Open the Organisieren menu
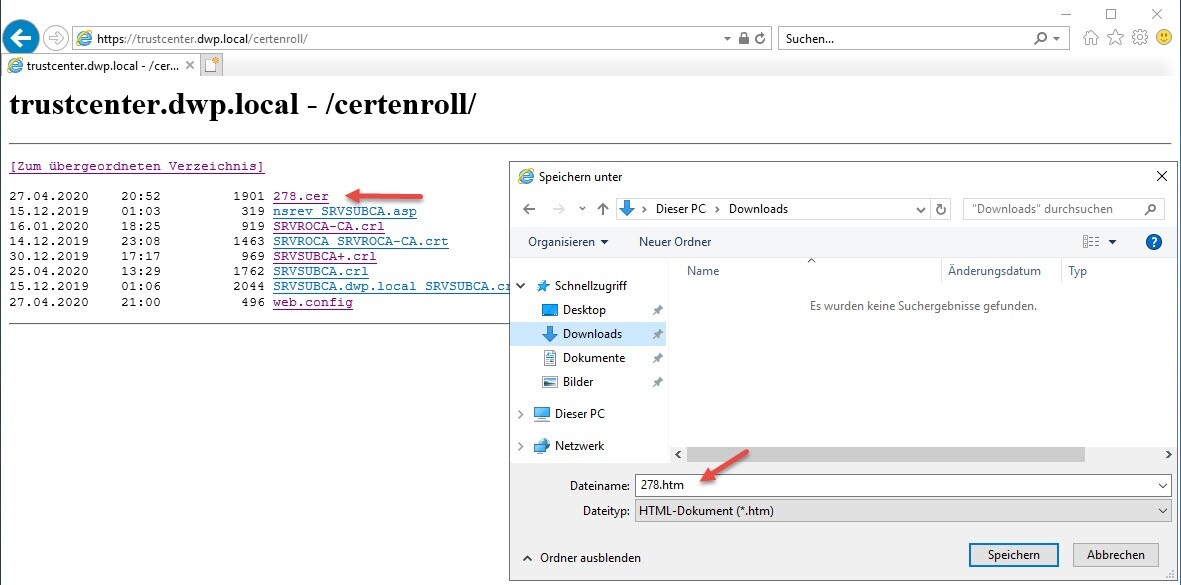The width and height of the screenshot is (1181, 585). 568,242
